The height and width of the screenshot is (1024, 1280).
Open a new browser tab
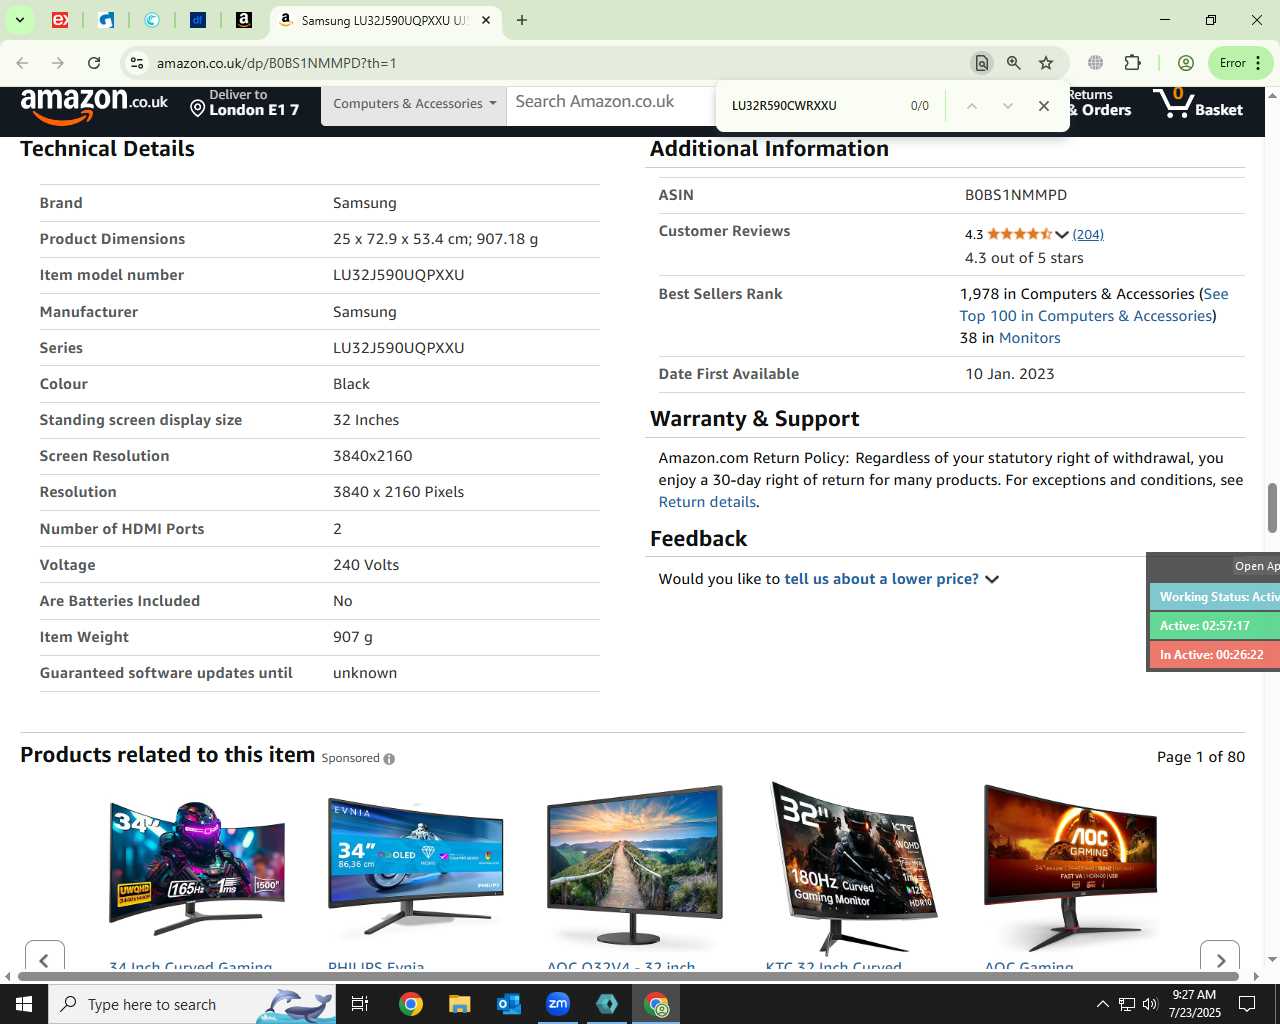522,20
